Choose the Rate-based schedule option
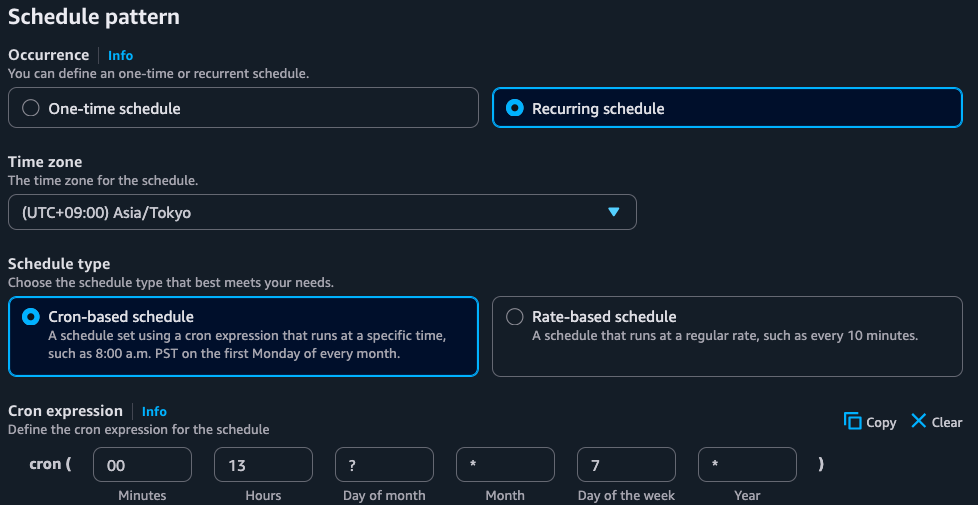The height and width of the screenshot is (505, 978). [x=515, y=316]
